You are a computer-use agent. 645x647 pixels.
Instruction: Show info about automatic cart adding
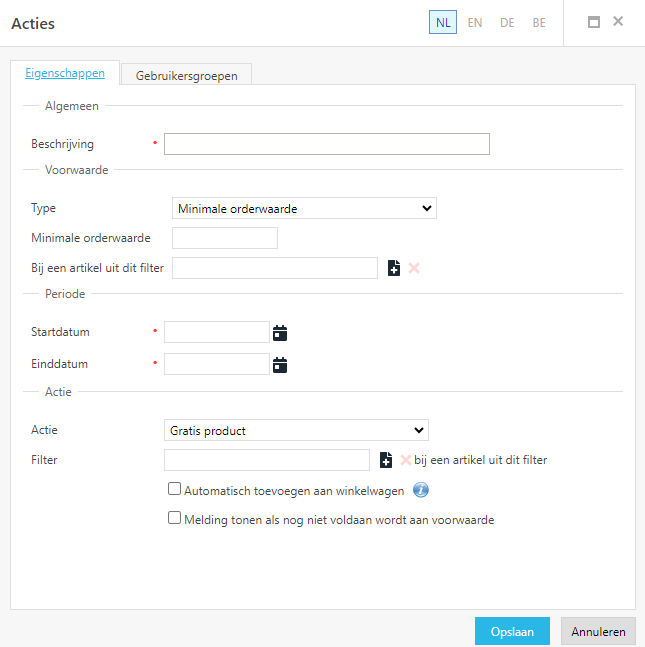click(421, 490)
